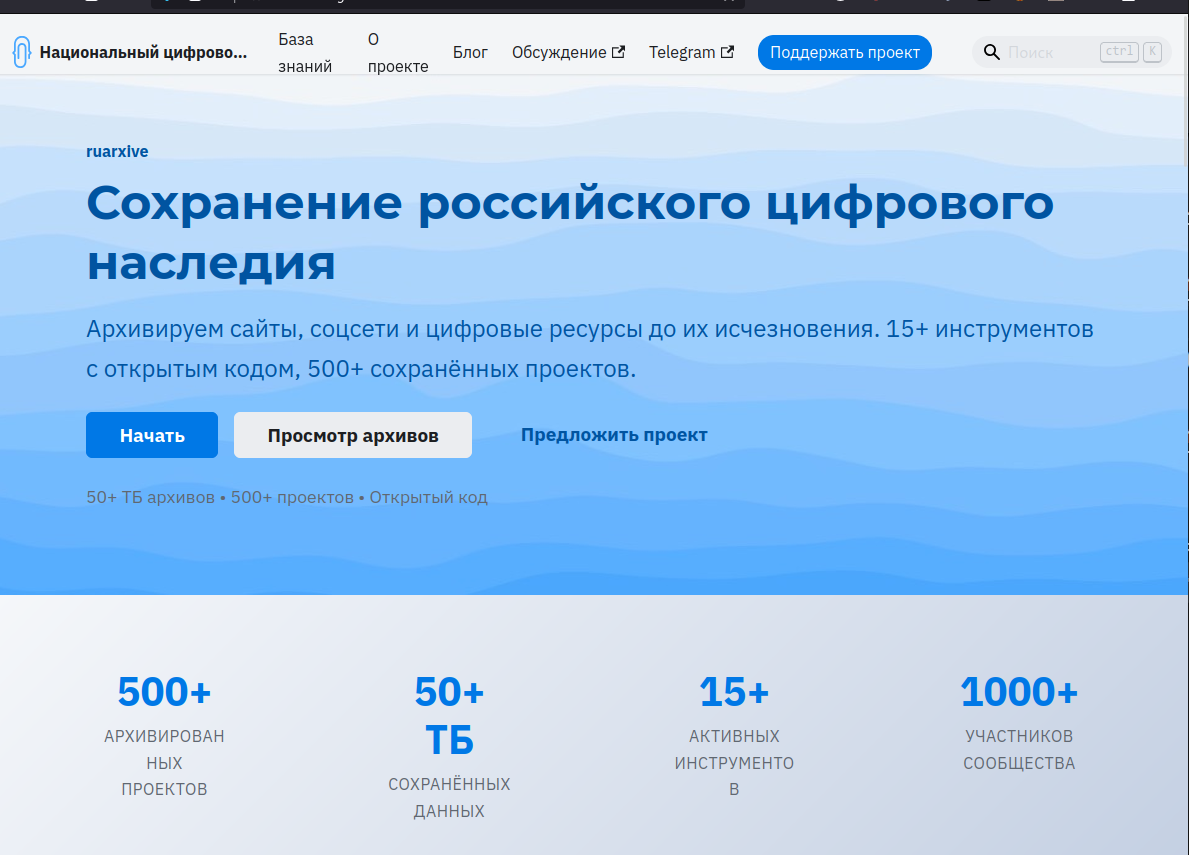Open the Обсуждение external link
This screenshot has height=855, width=1189.
[559, 53]
